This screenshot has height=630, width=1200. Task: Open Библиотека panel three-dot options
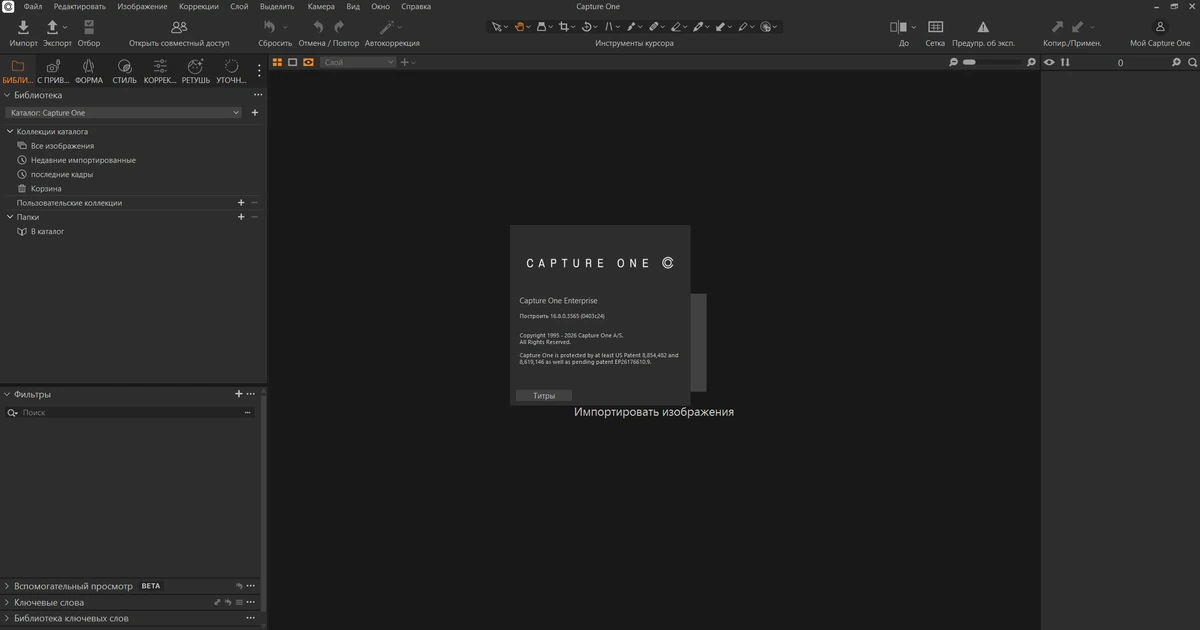(x=258, y=95)
